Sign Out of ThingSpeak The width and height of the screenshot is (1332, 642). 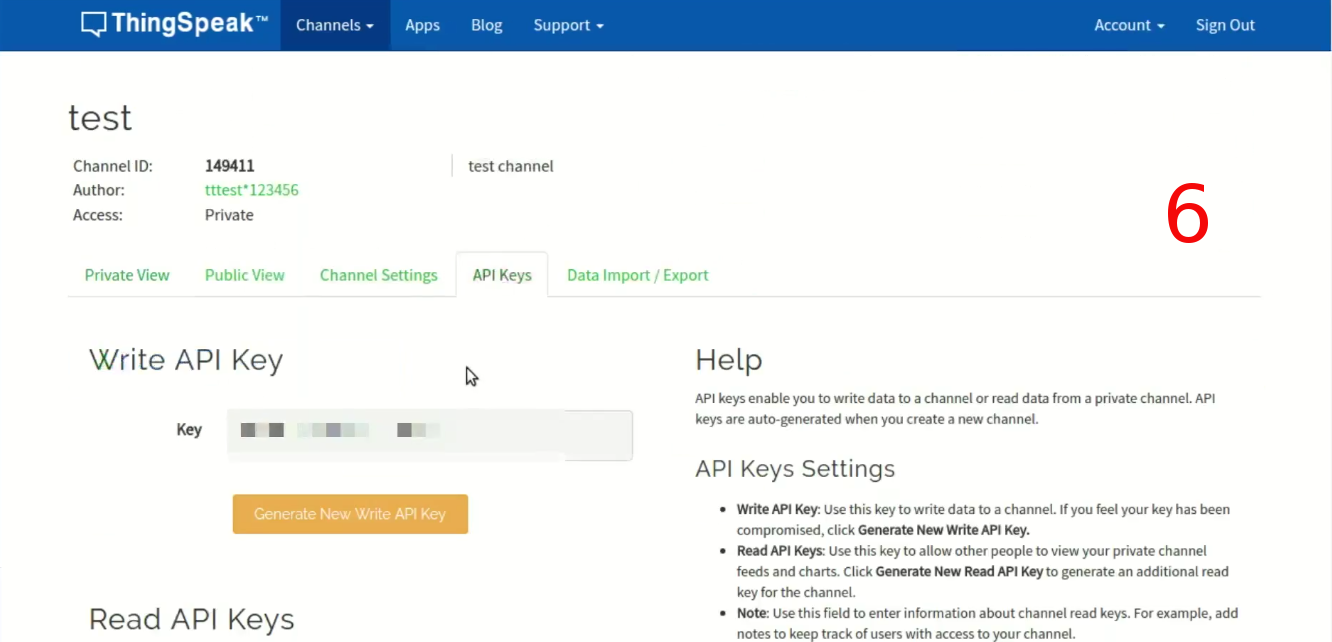(x=1225, y=25)
